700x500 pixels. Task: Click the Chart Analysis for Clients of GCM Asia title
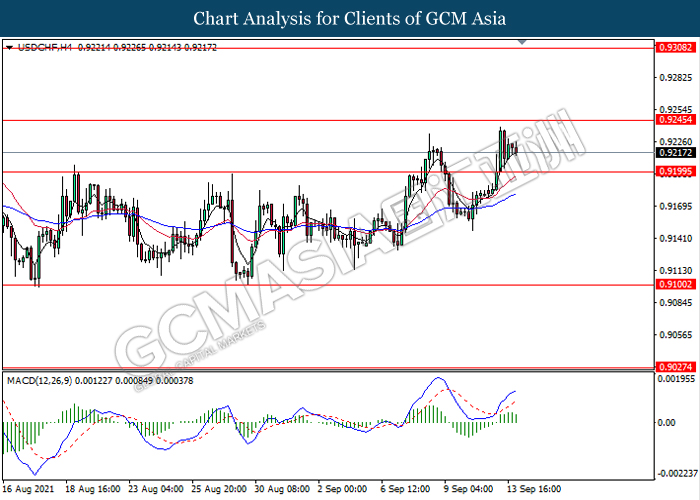click(350, 18)
